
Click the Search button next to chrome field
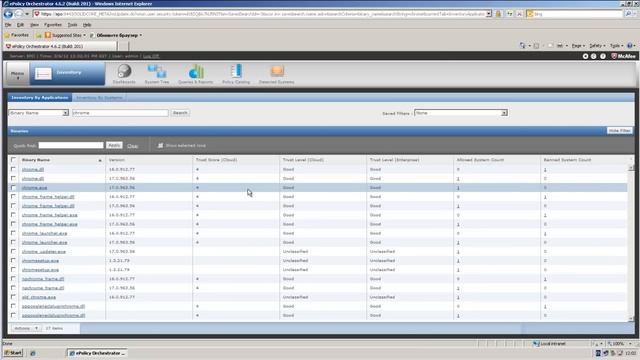180,113
